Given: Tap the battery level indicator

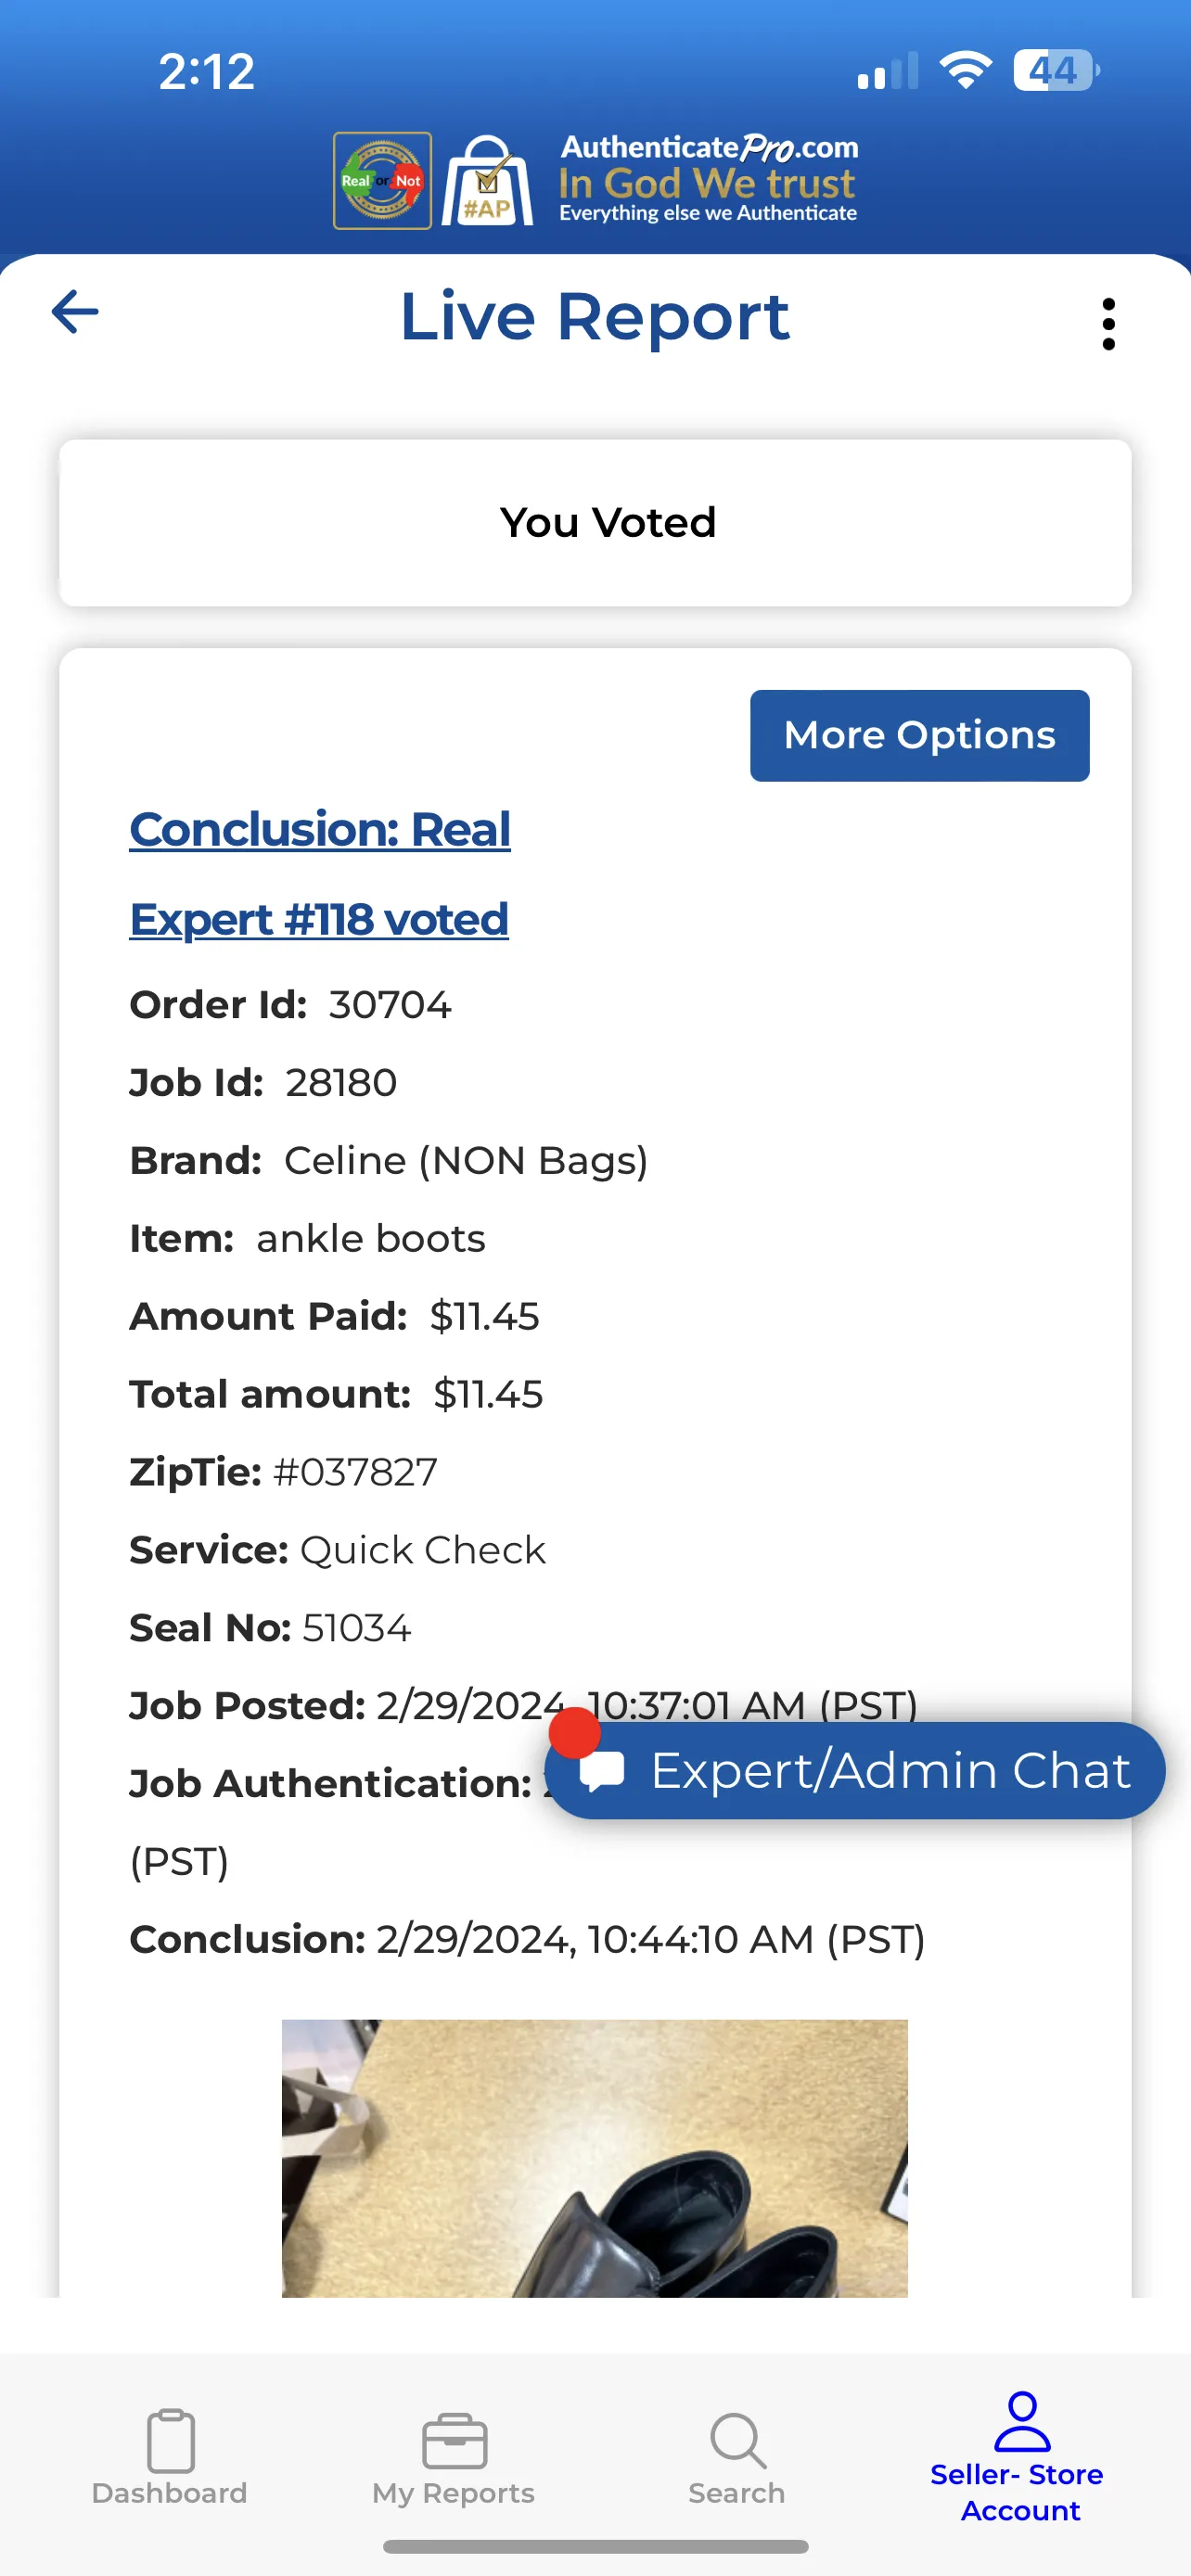Looking at the screenshot, I should click(1056, 70).
